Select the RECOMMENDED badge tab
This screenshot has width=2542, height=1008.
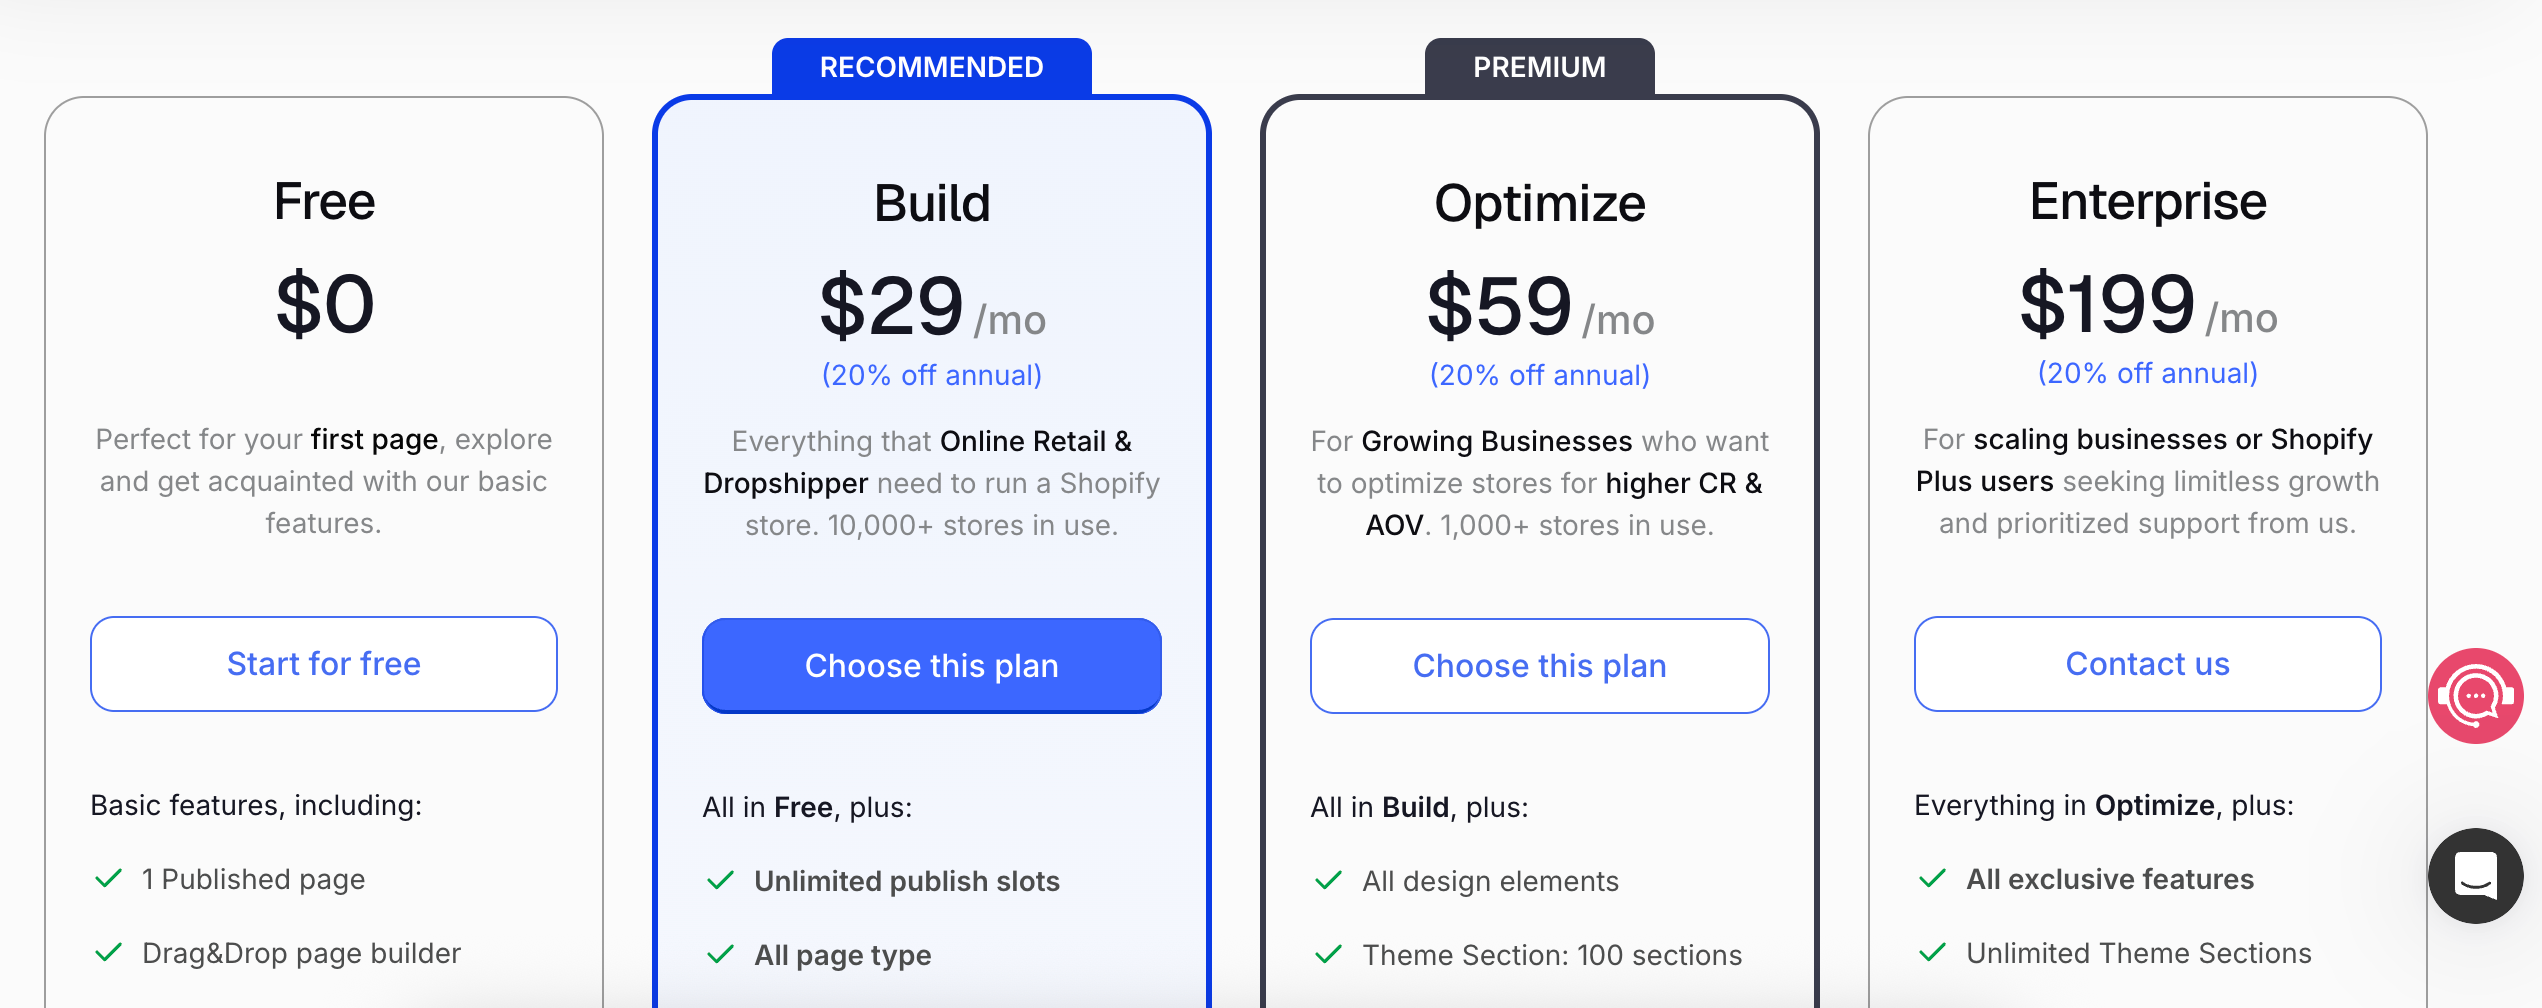(x=932, y=67)
